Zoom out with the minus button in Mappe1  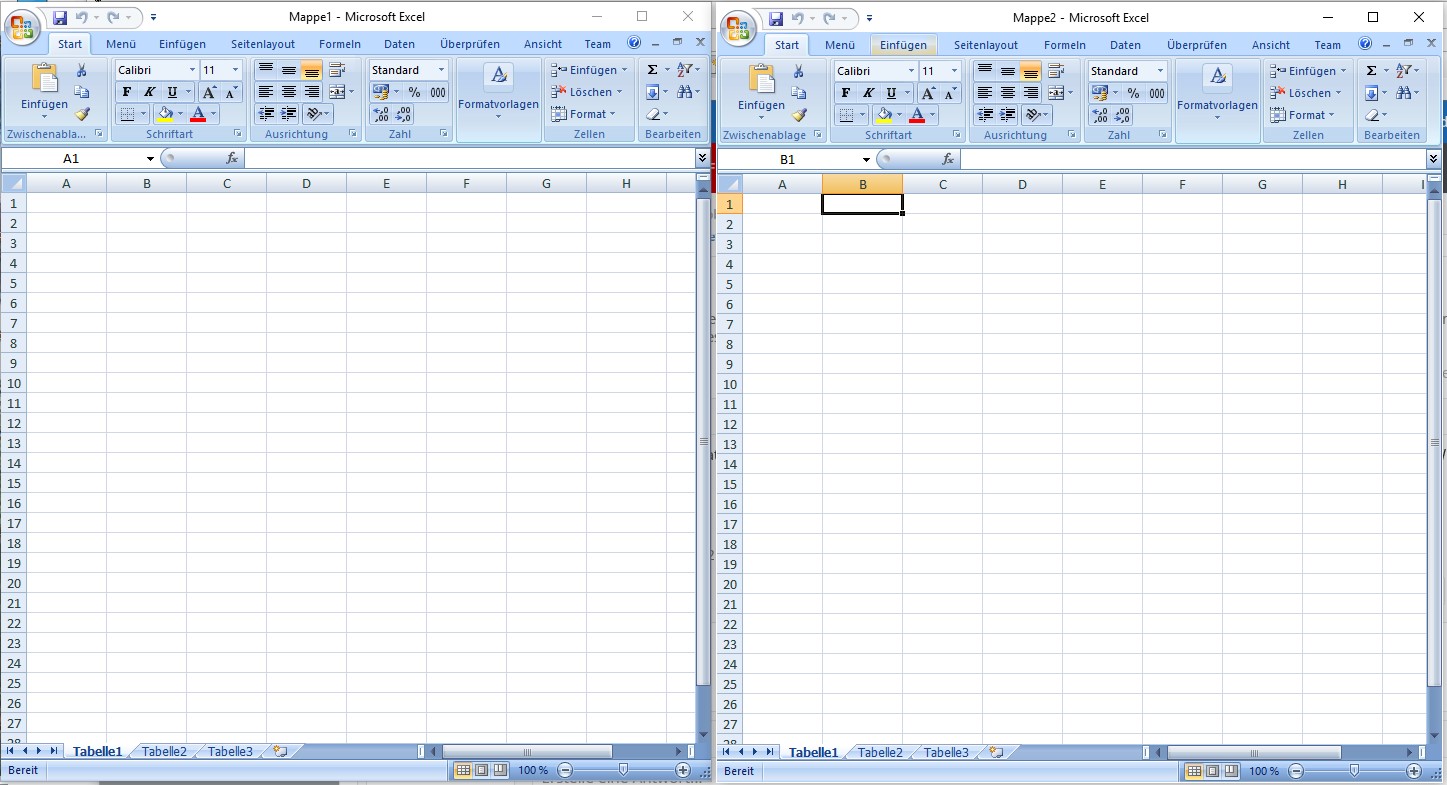tap(565, 770)
